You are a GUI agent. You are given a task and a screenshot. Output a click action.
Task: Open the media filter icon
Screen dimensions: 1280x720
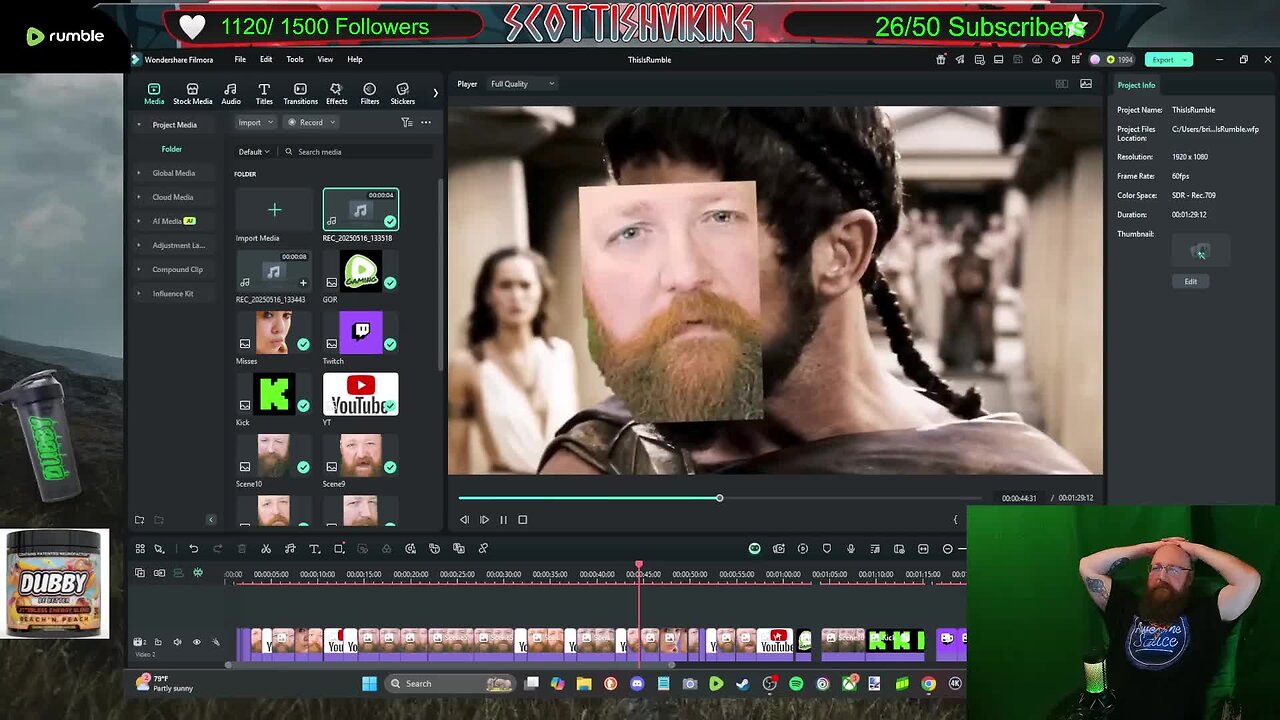click(x=407, y=122)
